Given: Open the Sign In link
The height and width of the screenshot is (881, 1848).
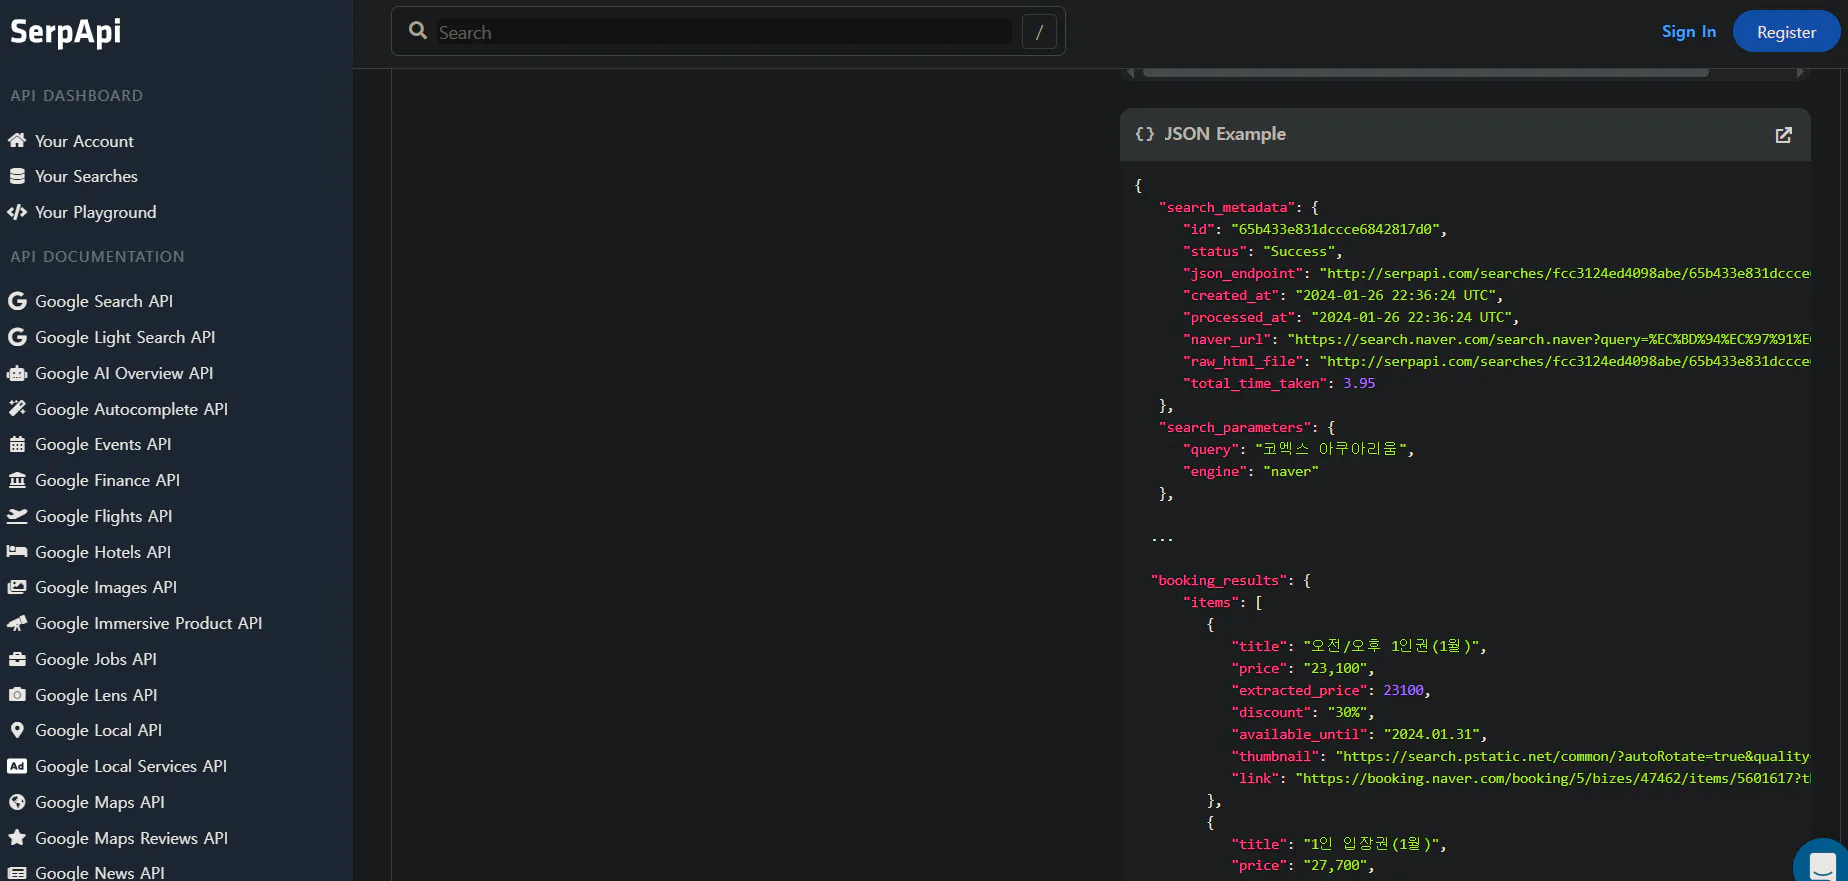Looking at the screenshot, I should click(x=1689, y=32).
